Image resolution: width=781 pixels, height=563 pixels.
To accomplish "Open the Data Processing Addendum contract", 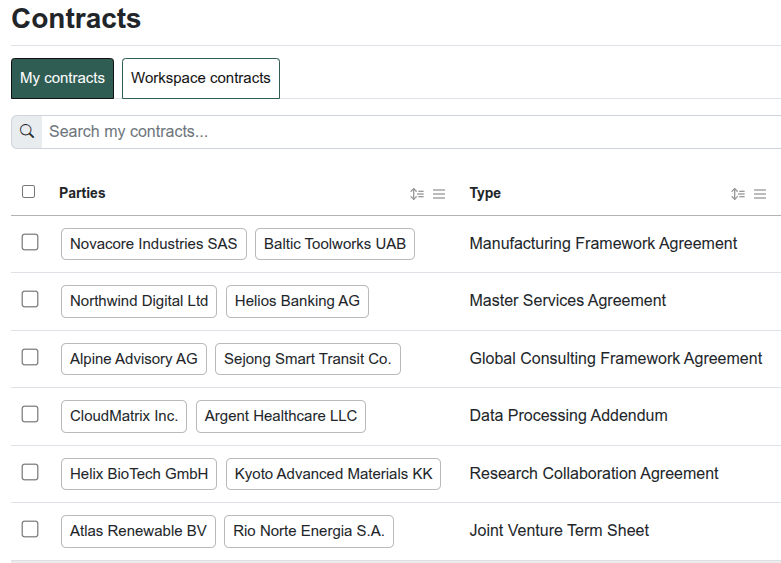I will click(x=568, y=416).
